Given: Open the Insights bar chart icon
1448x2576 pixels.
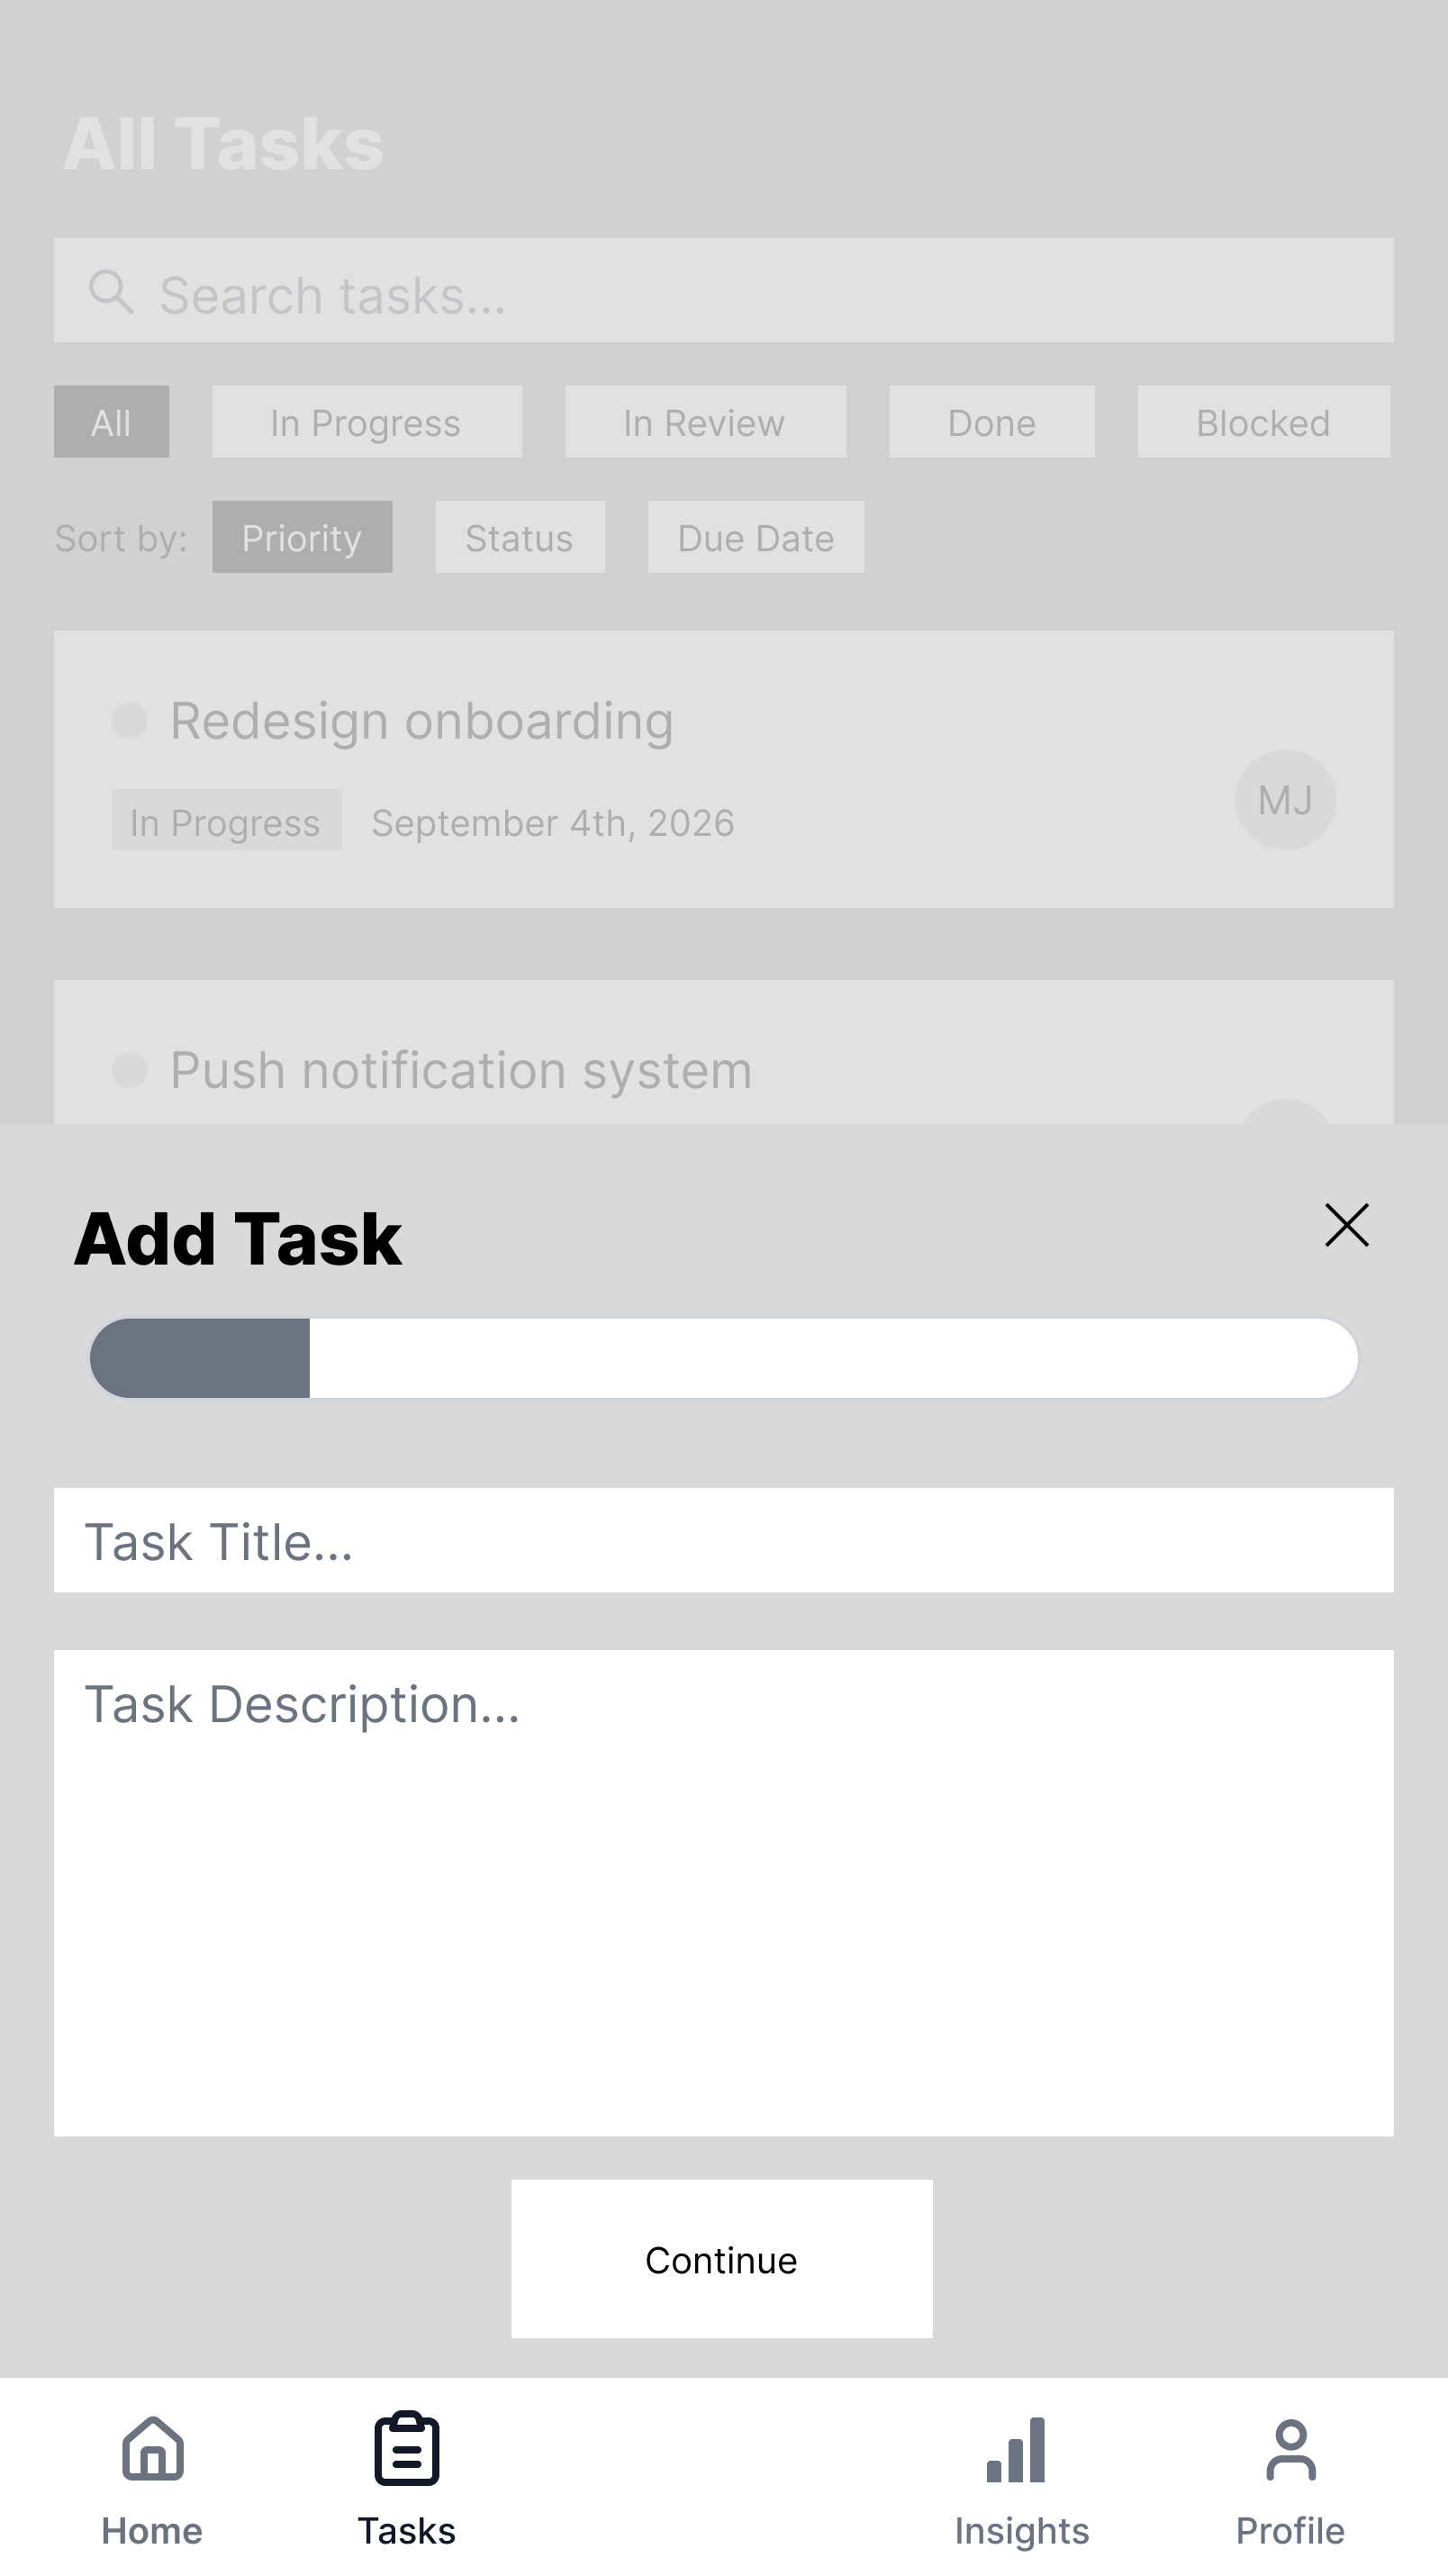Looking at the screenshot, I should (1016, 2450).
